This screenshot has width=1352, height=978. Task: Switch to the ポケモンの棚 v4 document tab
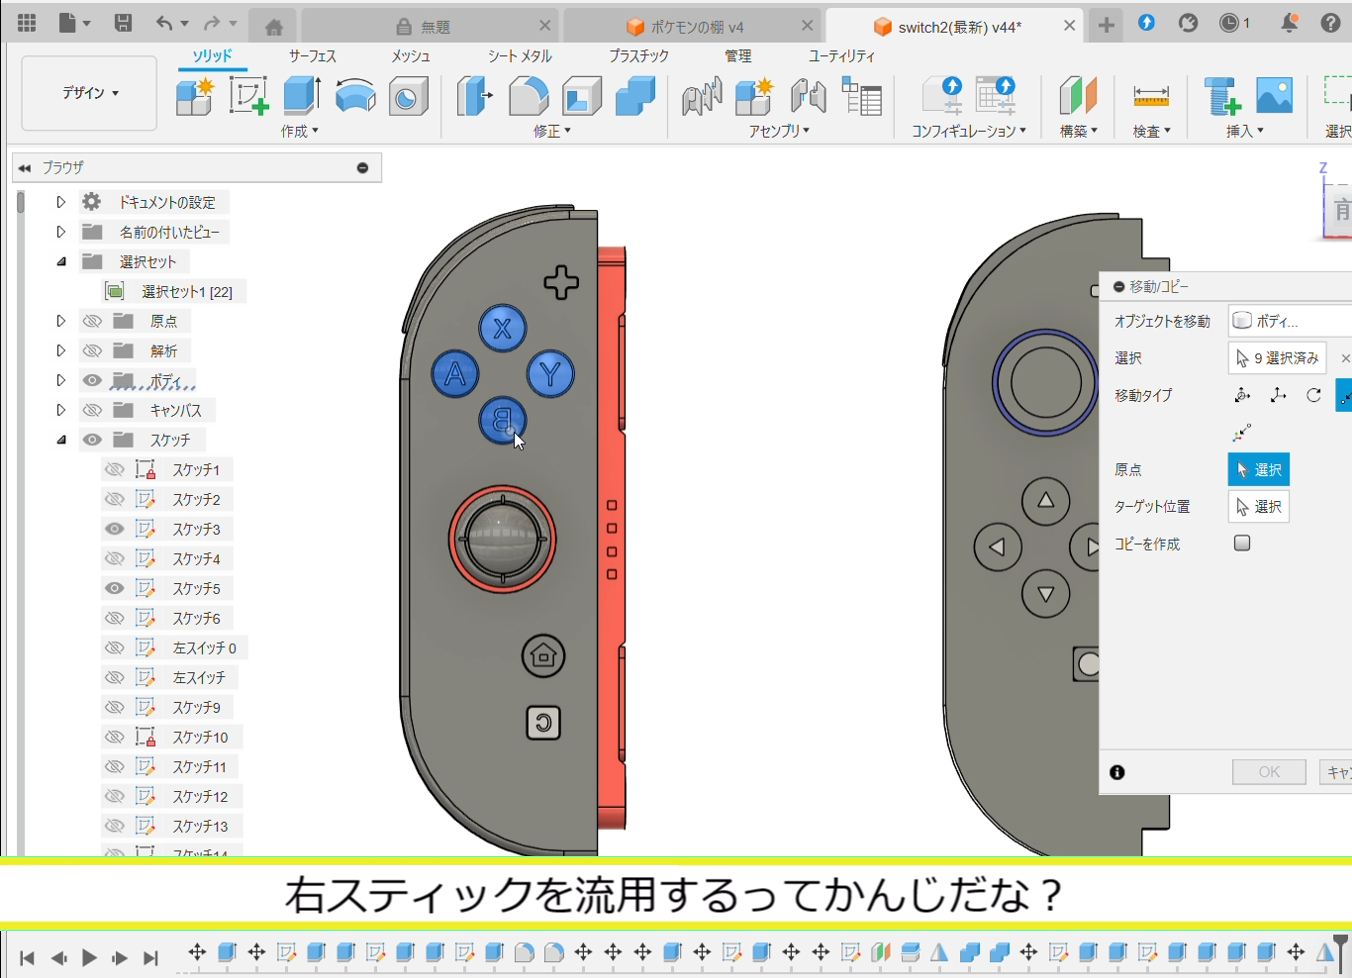693,27
